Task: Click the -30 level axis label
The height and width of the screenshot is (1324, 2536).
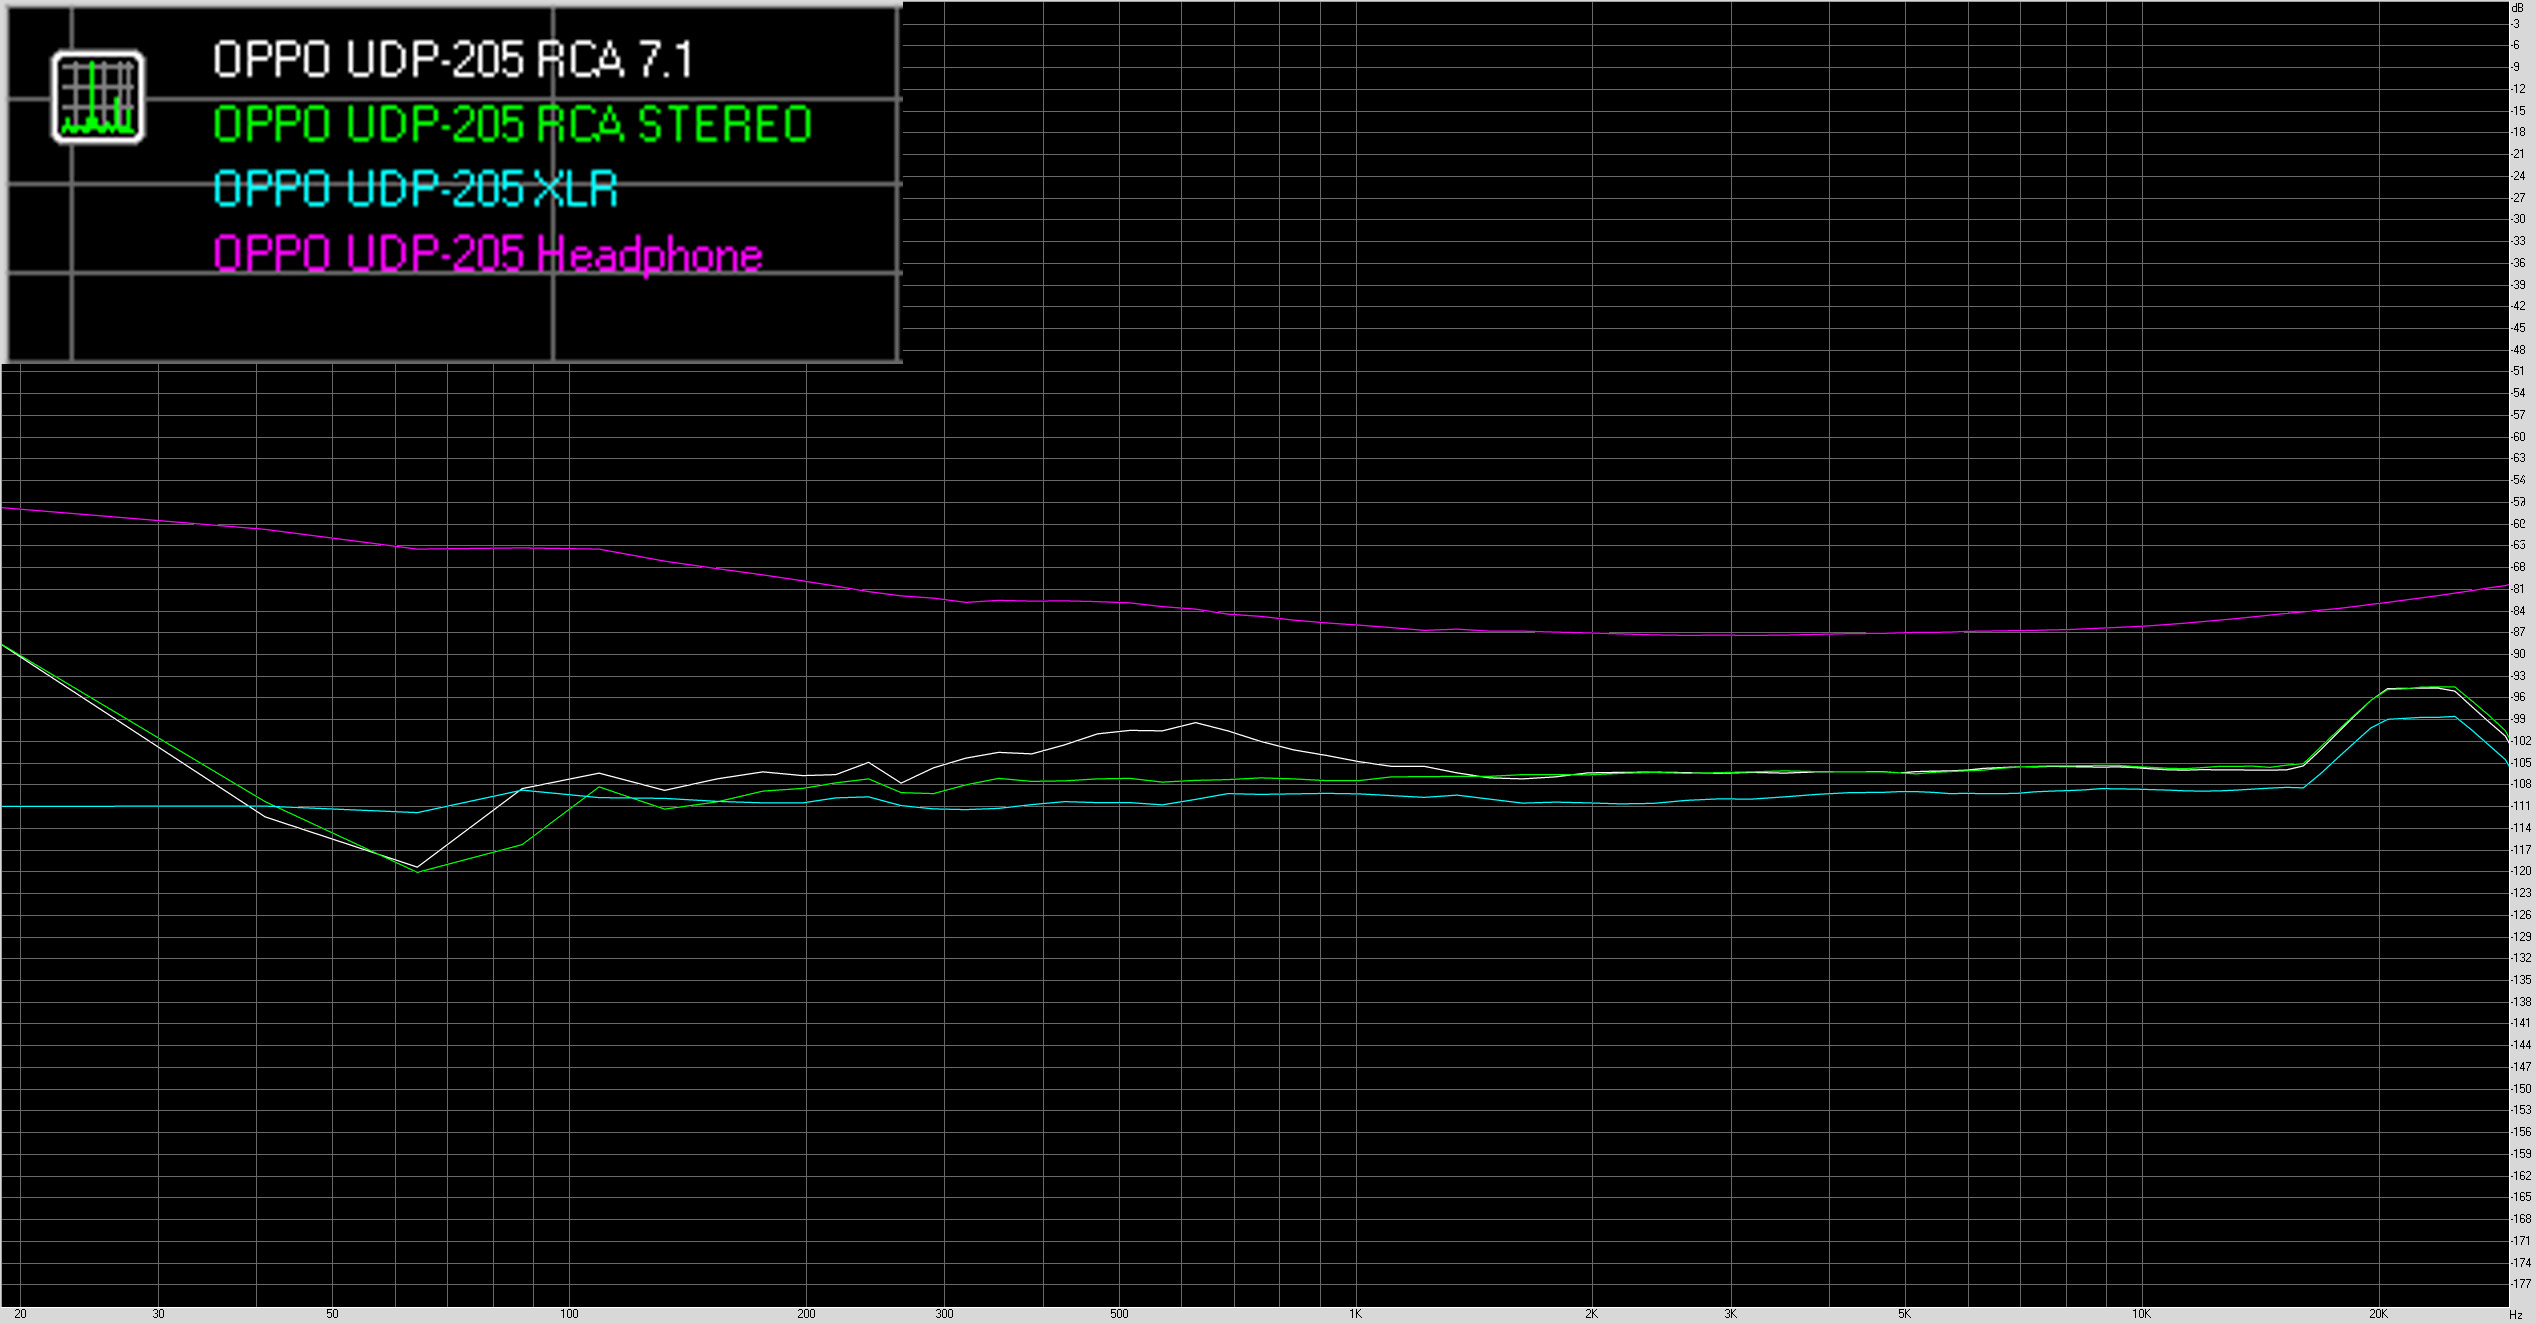Action: coord(2519,219)
